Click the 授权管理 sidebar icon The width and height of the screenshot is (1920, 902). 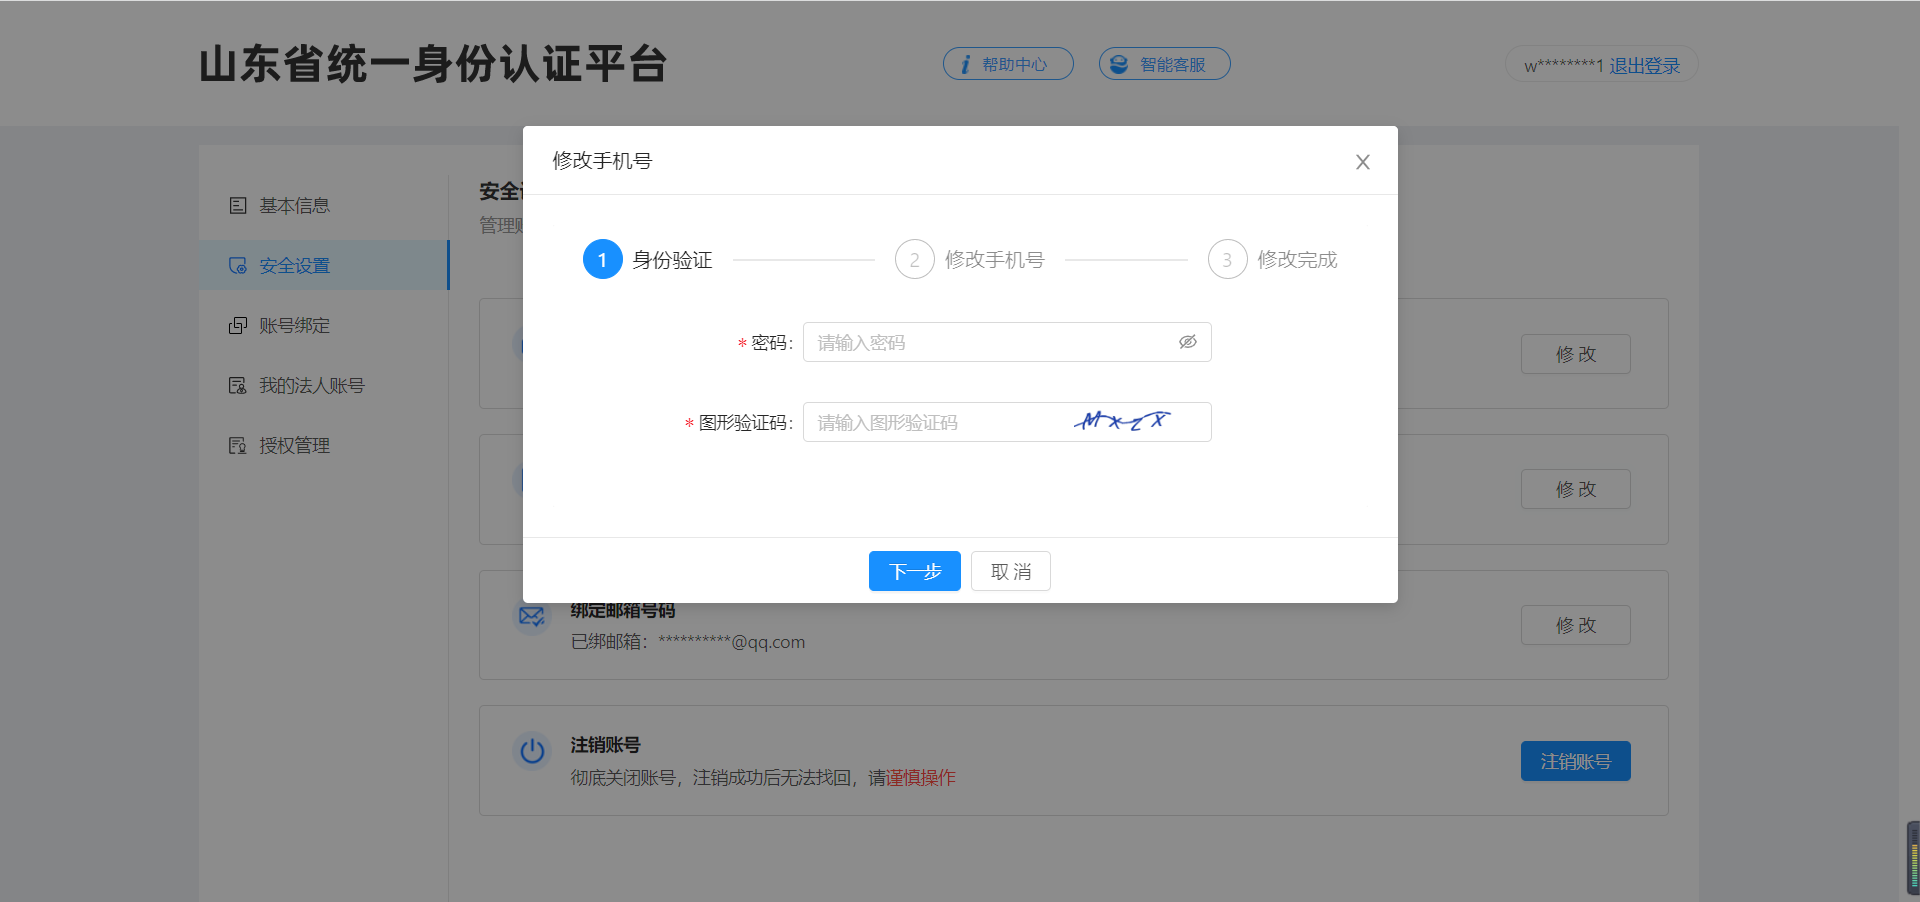(238, 445)
